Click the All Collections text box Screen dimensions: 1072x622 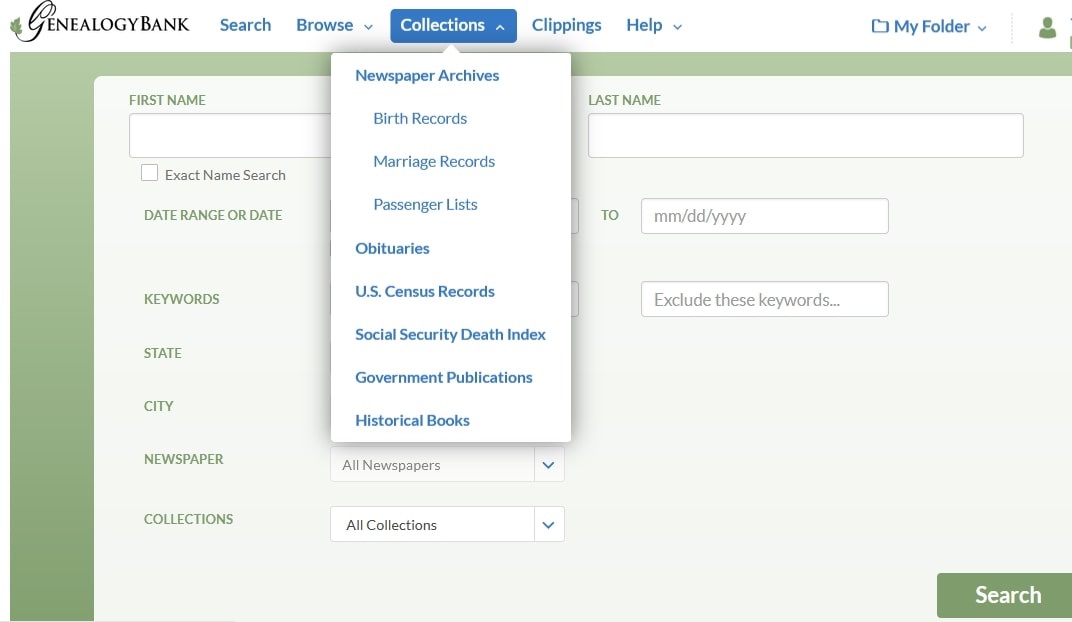point(432,524)
